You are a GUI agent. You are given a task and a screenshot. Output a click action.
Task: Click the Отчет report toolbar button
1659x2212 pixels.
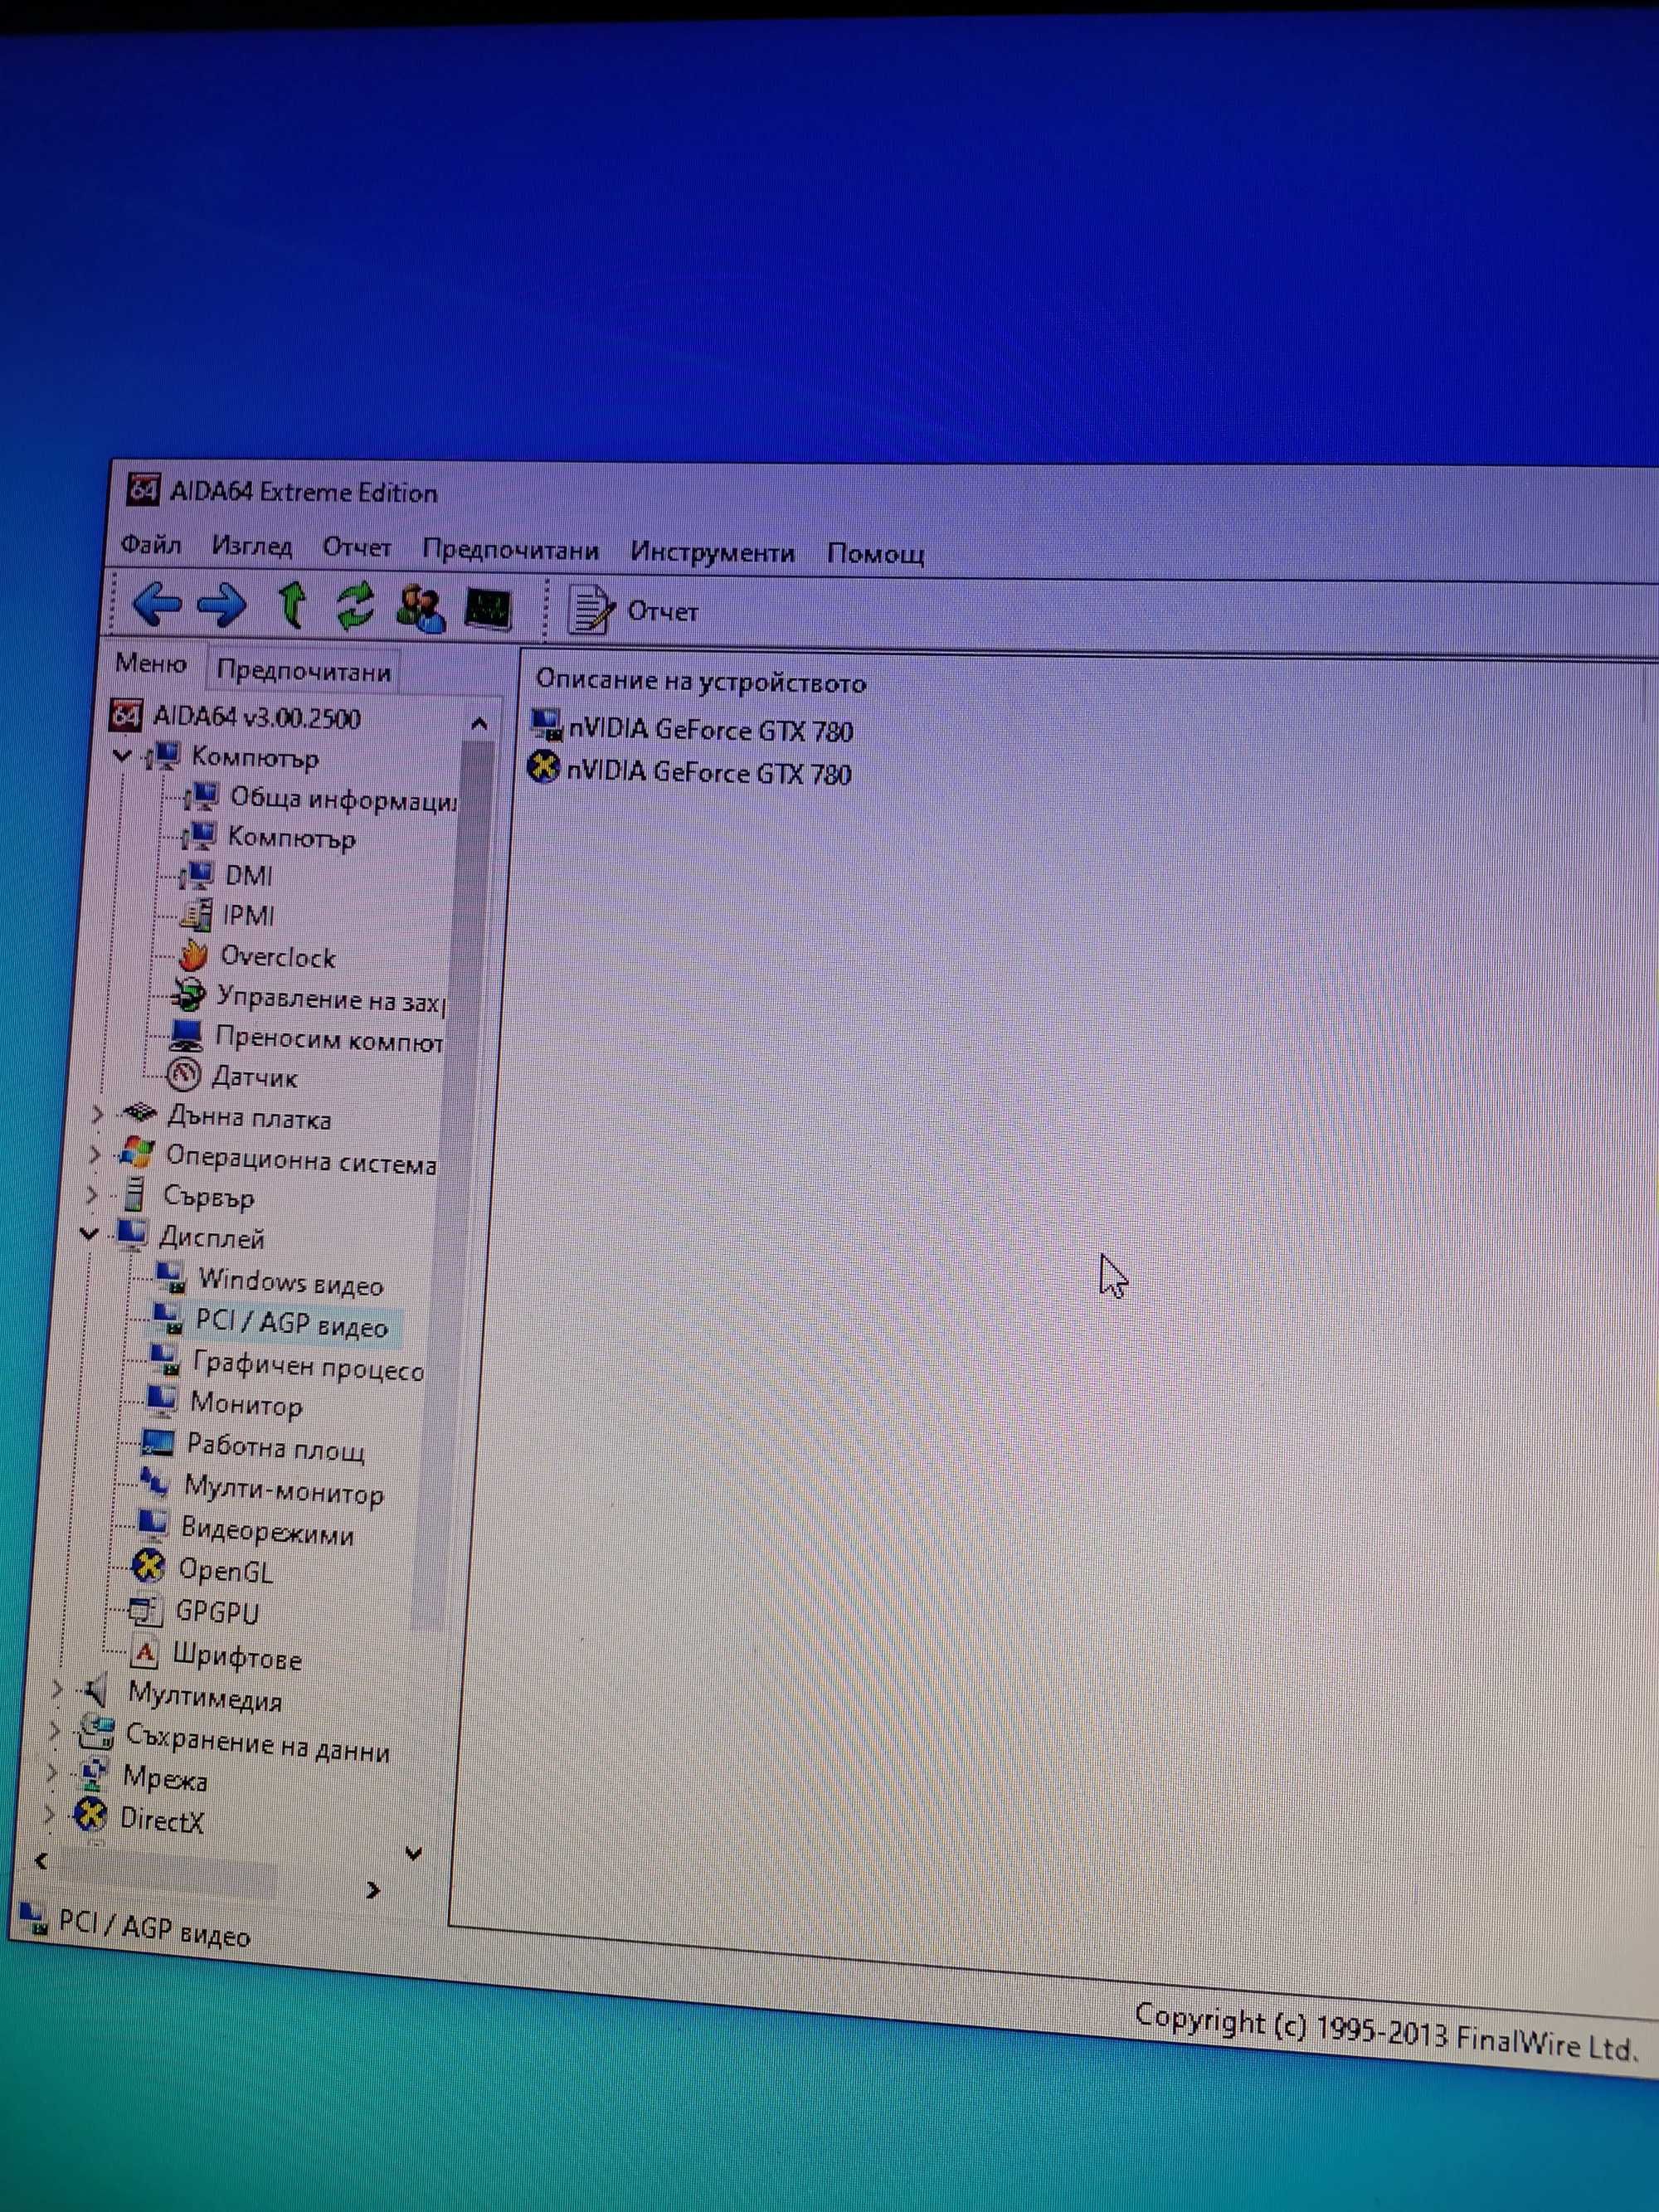(633, 610)
